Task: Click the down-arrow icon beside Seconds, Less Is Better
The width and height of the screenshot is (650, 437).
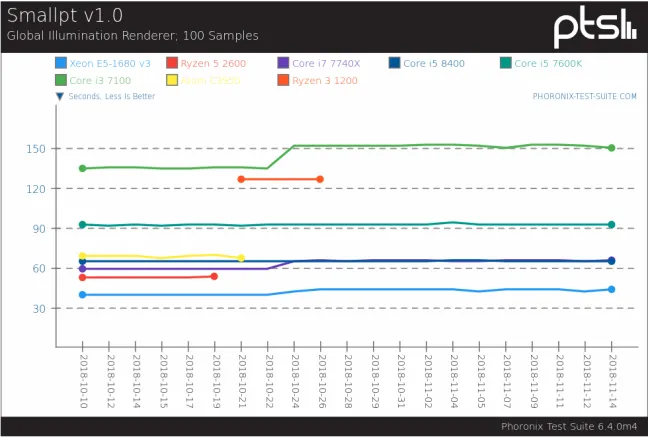Action: tap(60, 97)
